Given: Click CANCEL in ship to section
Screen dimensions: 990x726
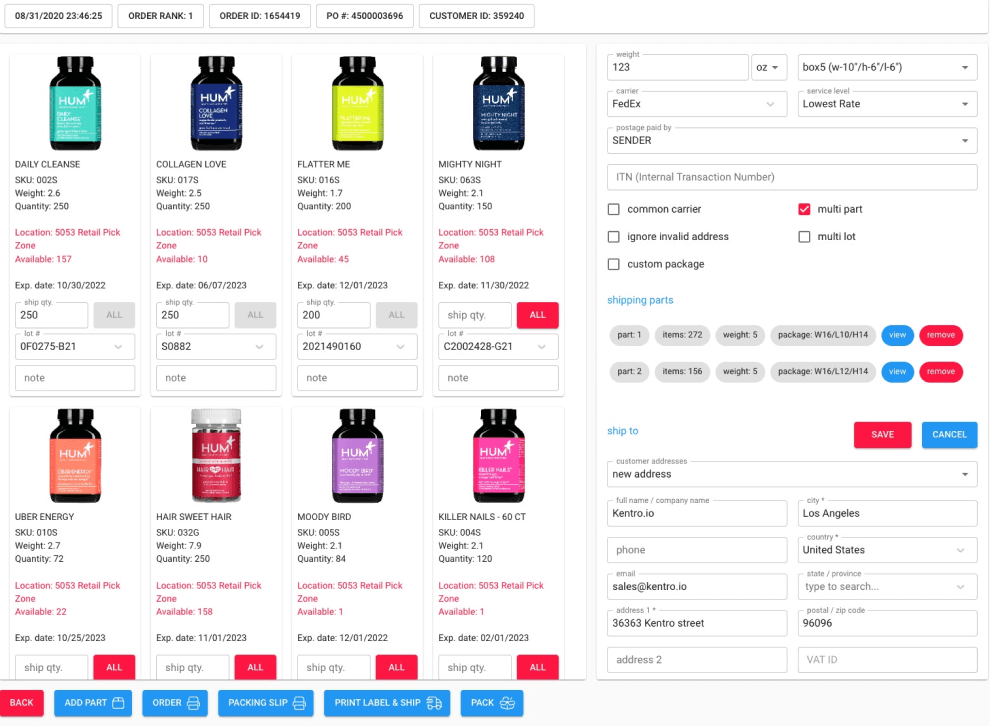Looking at the screenshot, I should click(949, 434).
